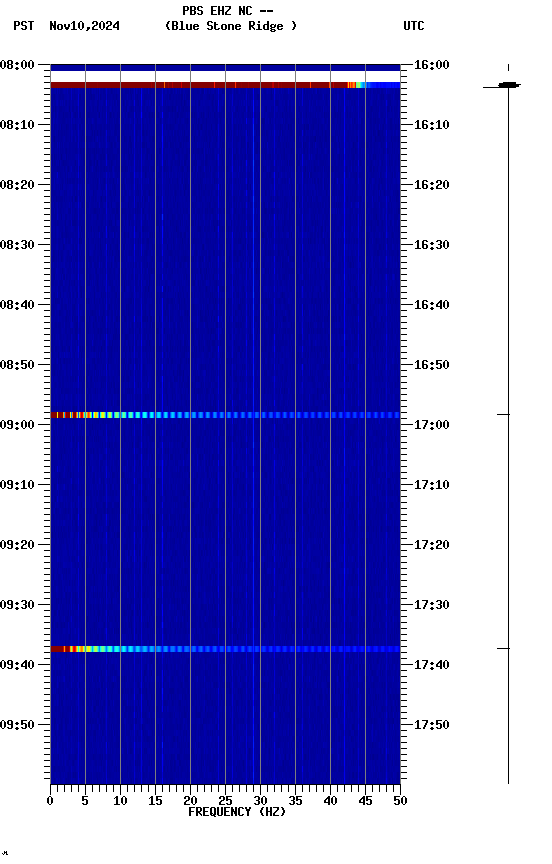Click the 17:10 UTC time label
This screenshot has height=864, width=552.
click(x=432, y=485)
